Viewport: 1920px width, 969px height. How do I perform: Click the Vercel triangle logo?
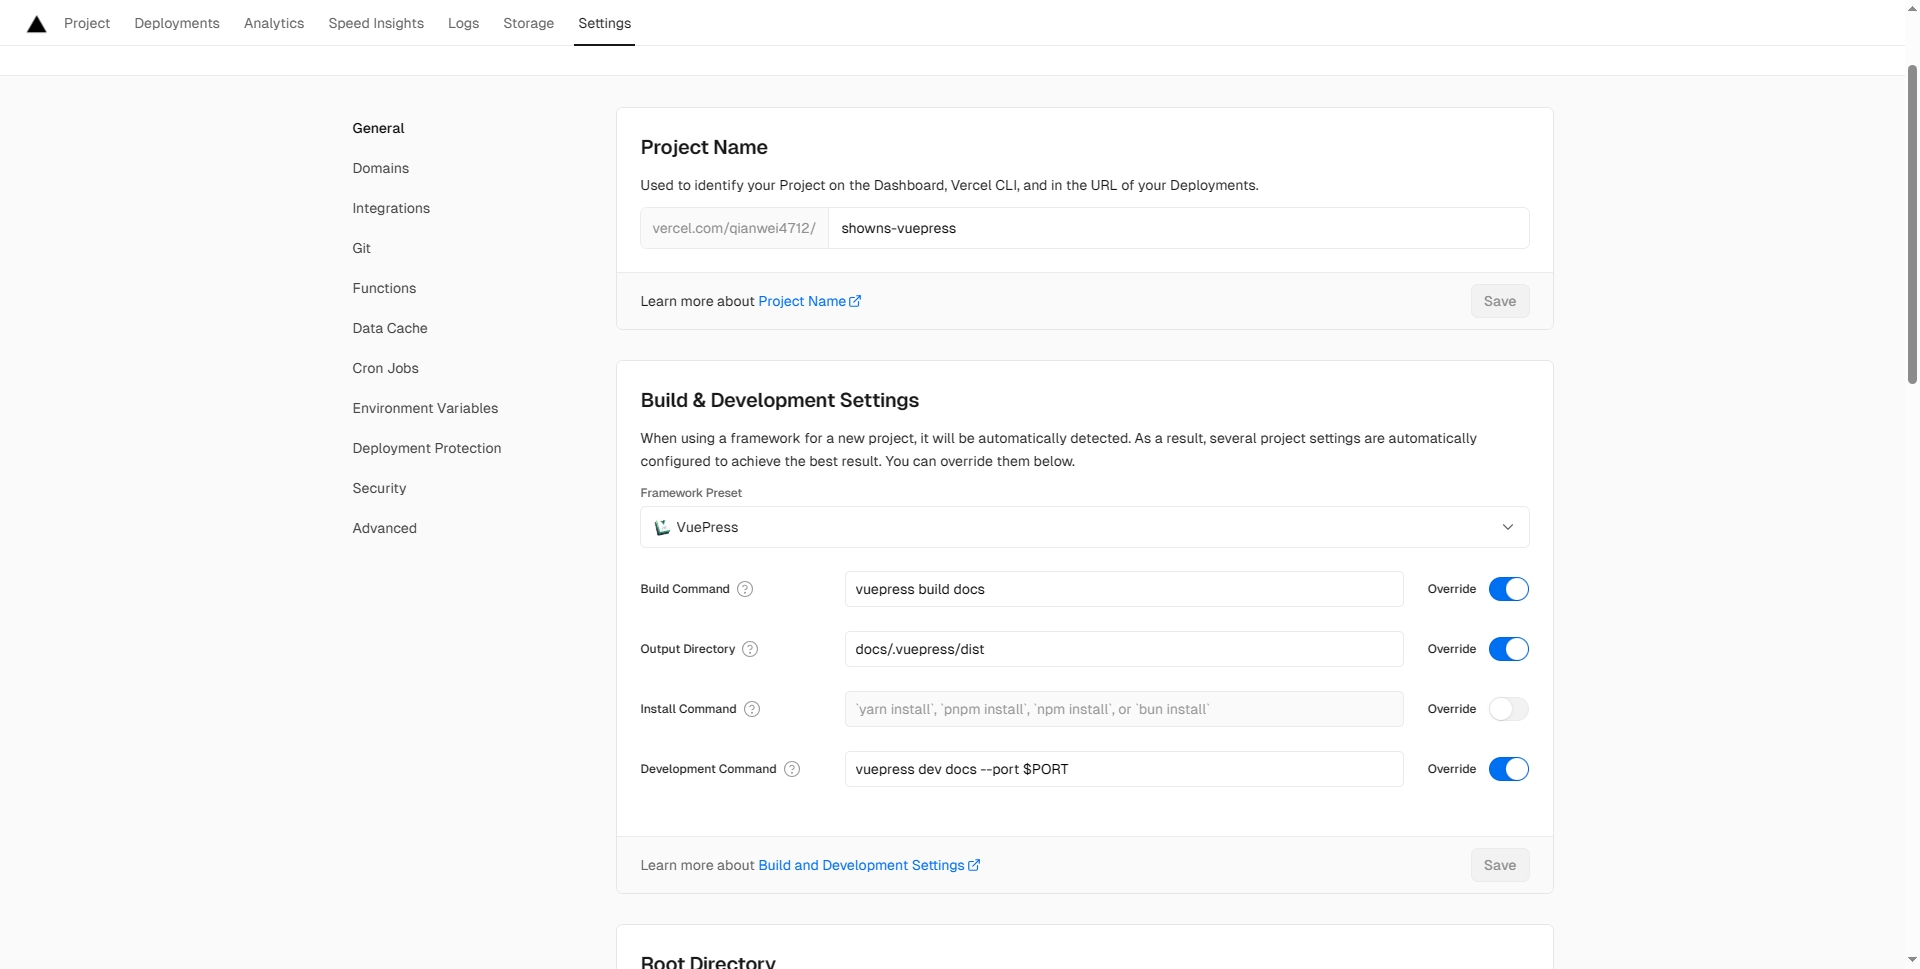(36, 24)
